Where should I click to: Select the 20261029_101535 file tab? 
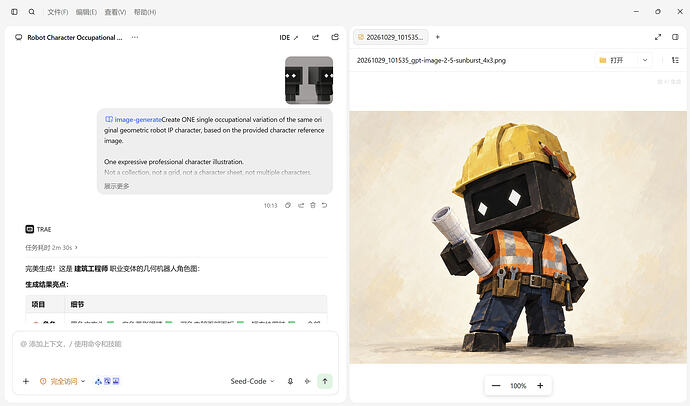coord(391,37)
